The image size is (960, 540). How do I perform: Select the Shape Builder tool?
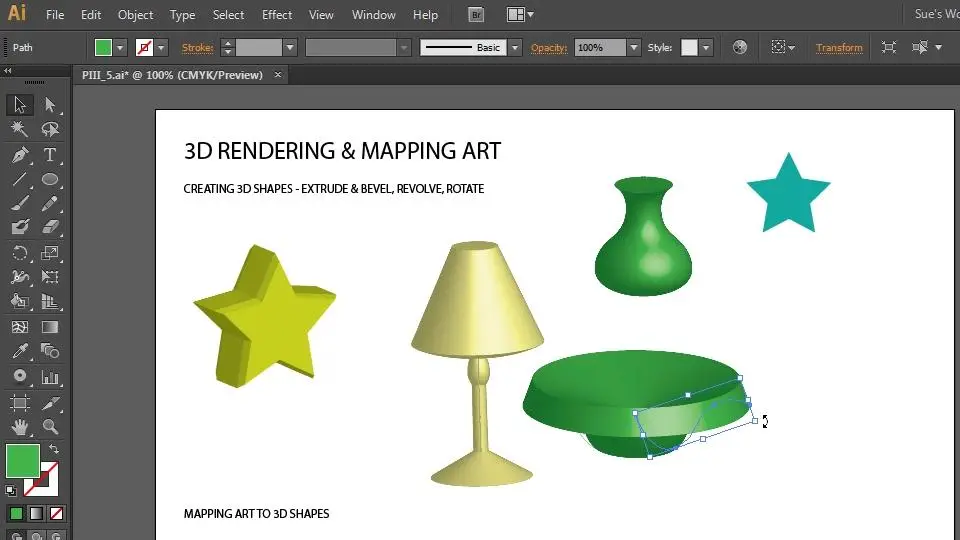tap(20, 301)
